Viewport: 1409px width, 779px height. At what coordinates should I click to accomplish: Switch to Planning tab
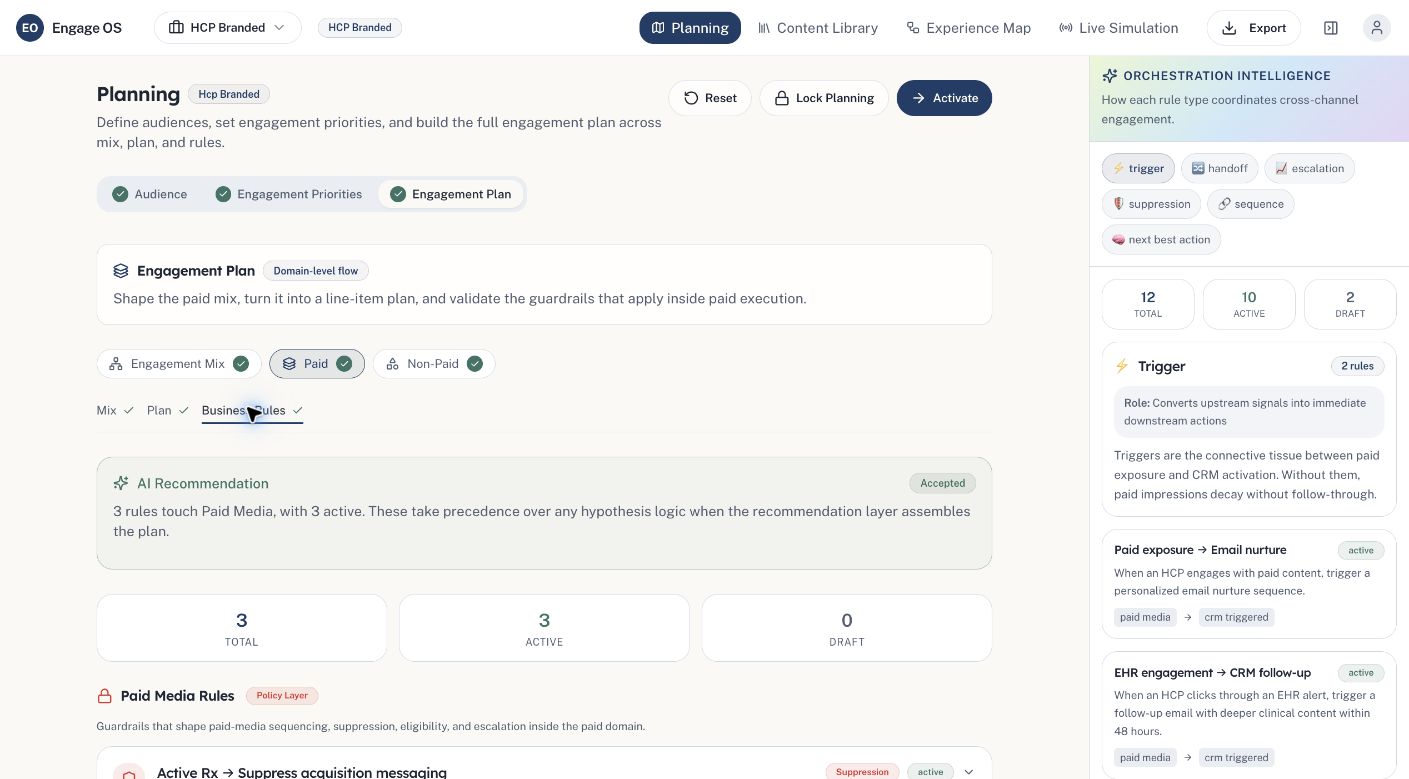pyautogui.click(x=690, y=28)
